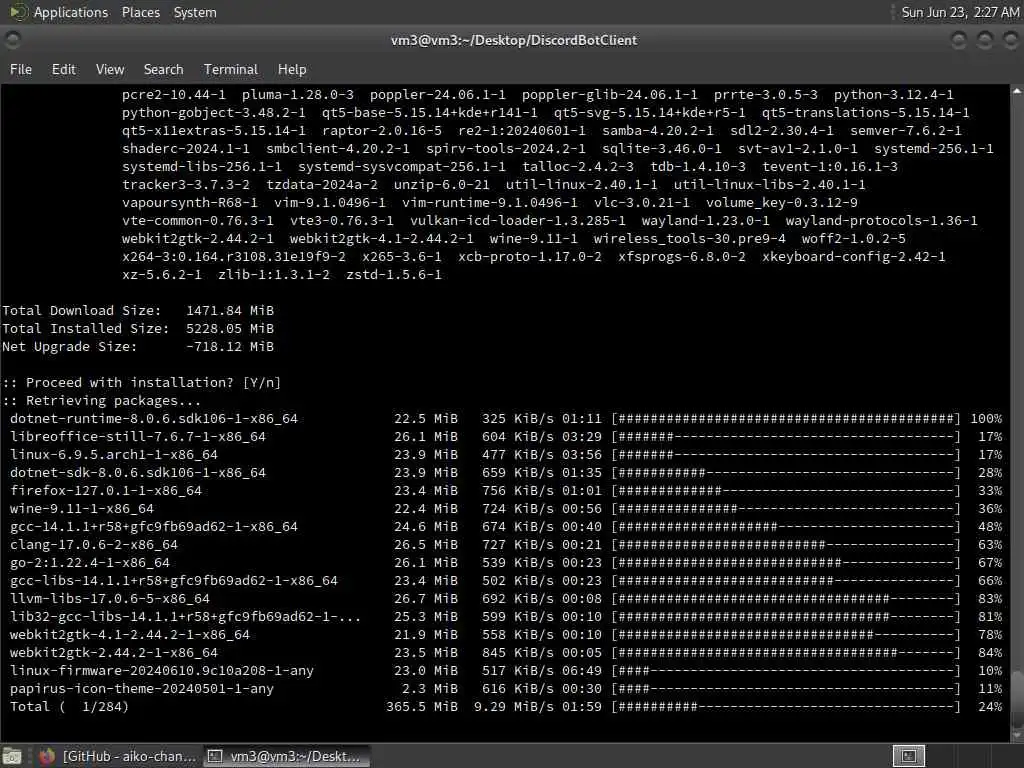Click the llvm-libs-17.0.6-5 package line

click(x=505, y=599)
